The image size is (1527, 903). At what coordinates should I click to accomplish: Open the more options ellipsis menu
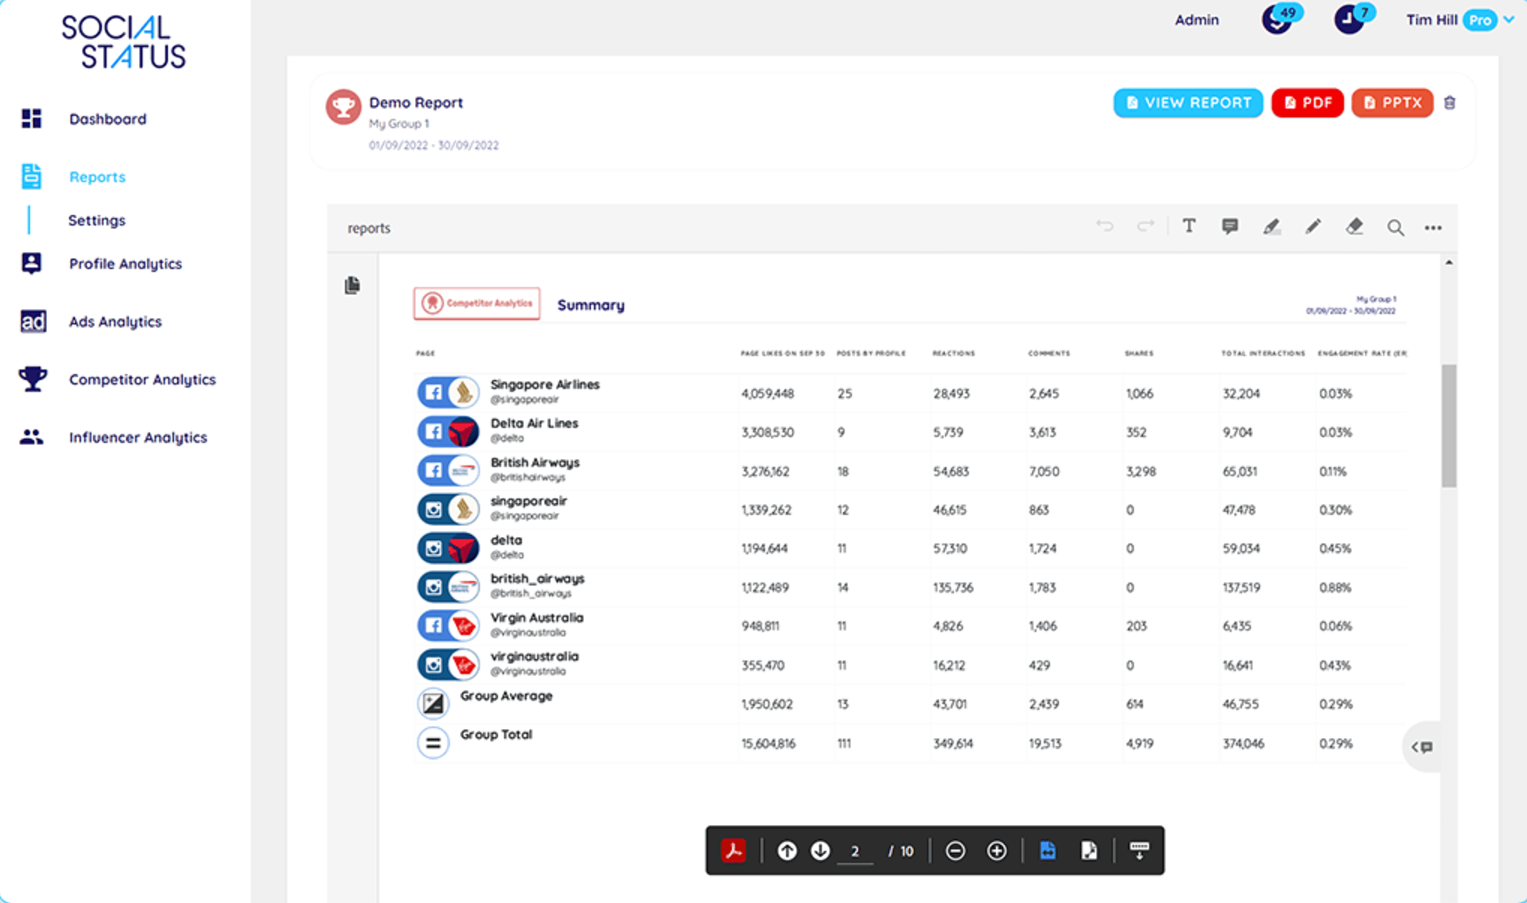click(x=1433, y=228)
